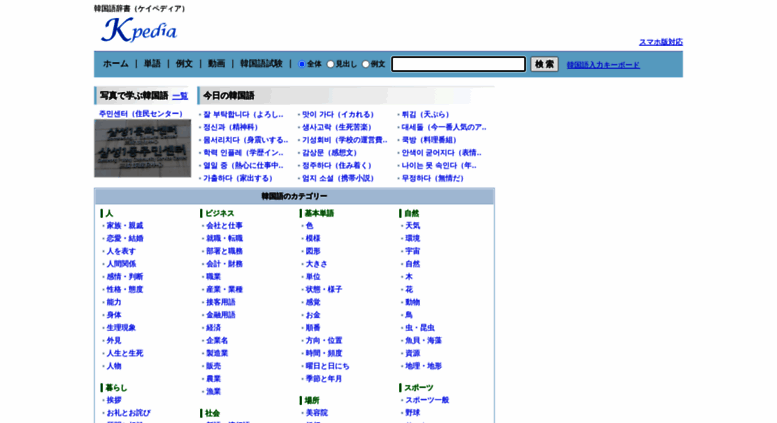Open the ホーム menu item
Image resolution: width=777 pixels, height=423 pixels.
(115, 64)
